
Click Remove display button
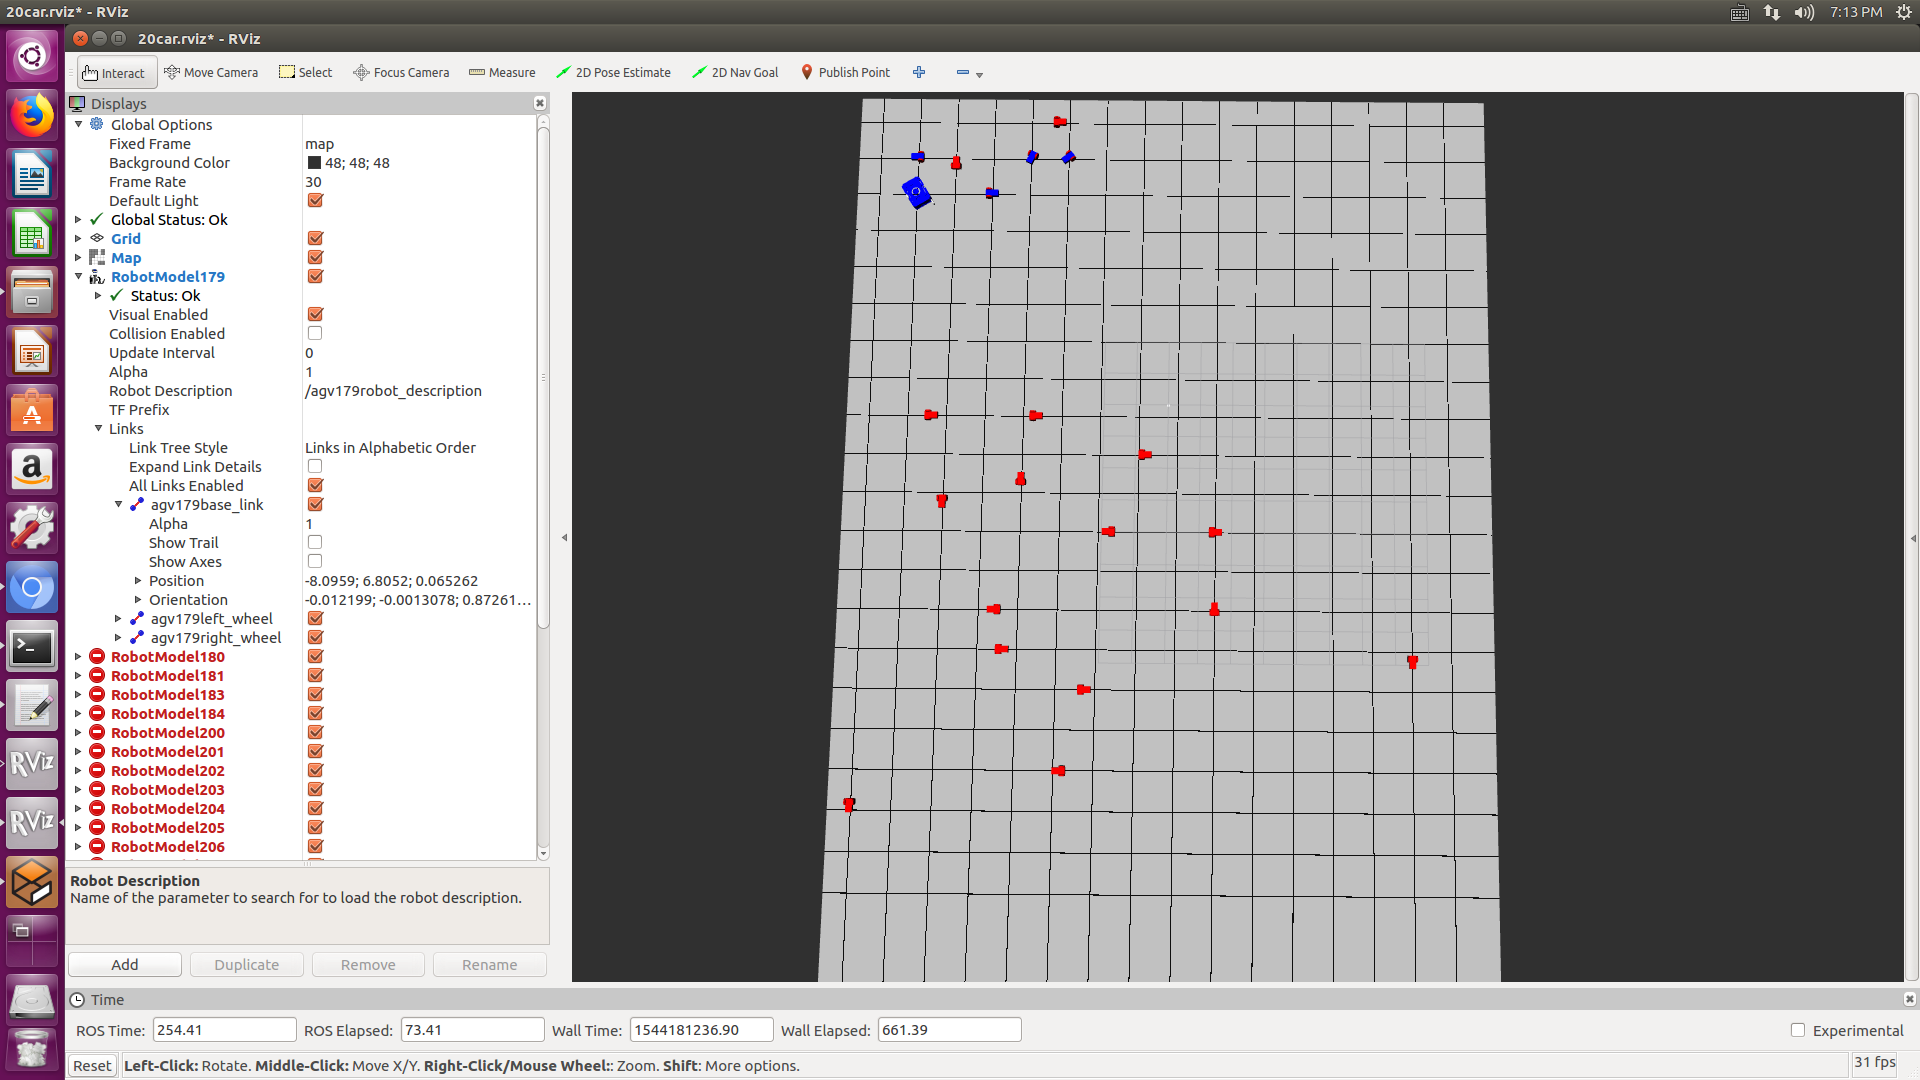pos(368,964)
